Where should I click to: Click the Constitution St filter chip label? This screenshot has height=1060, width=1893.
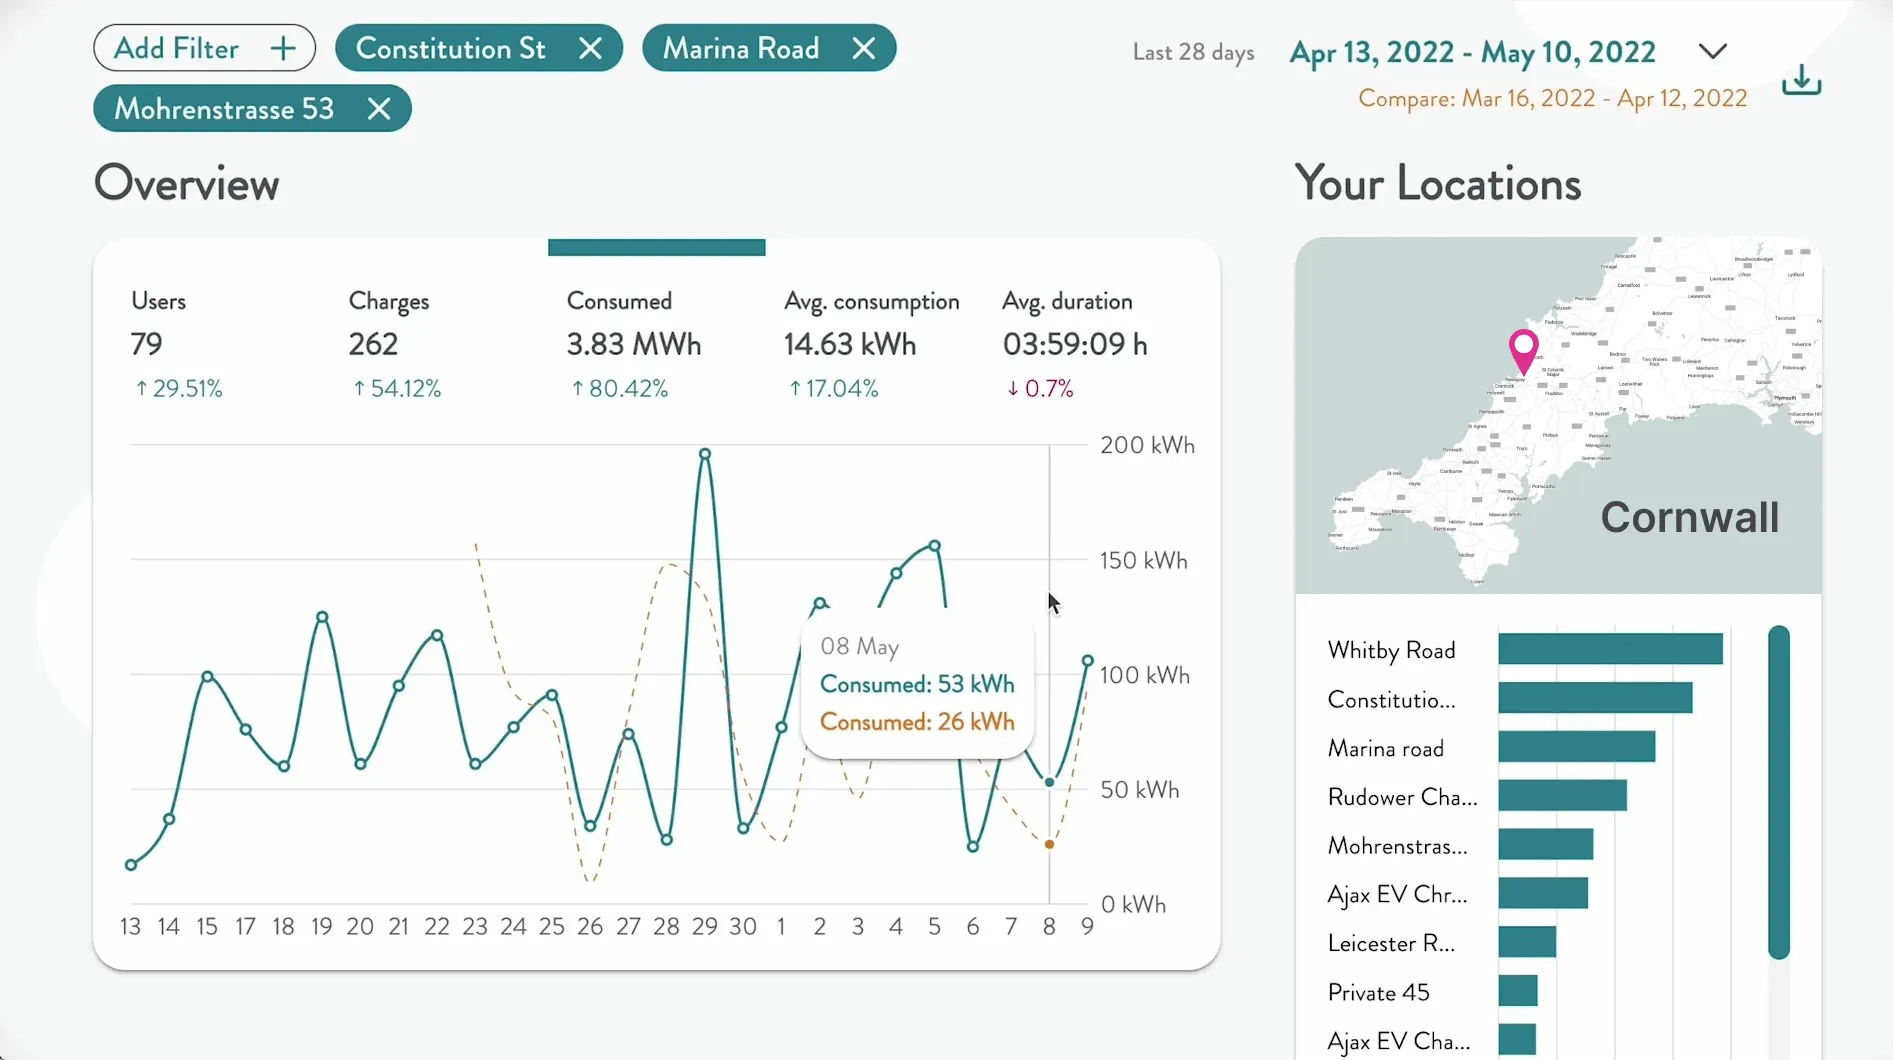(x=451, y=48)
